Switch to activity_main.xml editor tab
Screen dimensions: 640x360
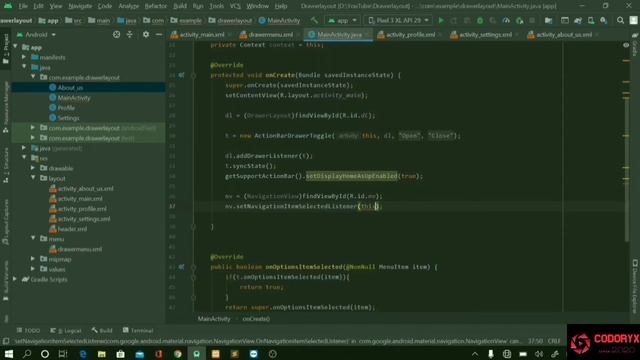(x=202, y=35)
